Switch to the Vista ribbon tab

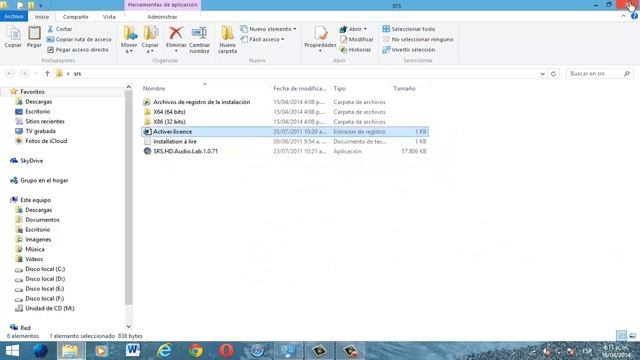click(x=109, y=17)
